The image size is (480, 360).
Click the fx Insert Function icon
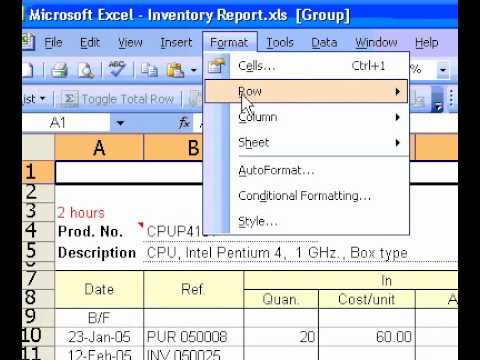point(184,123)
